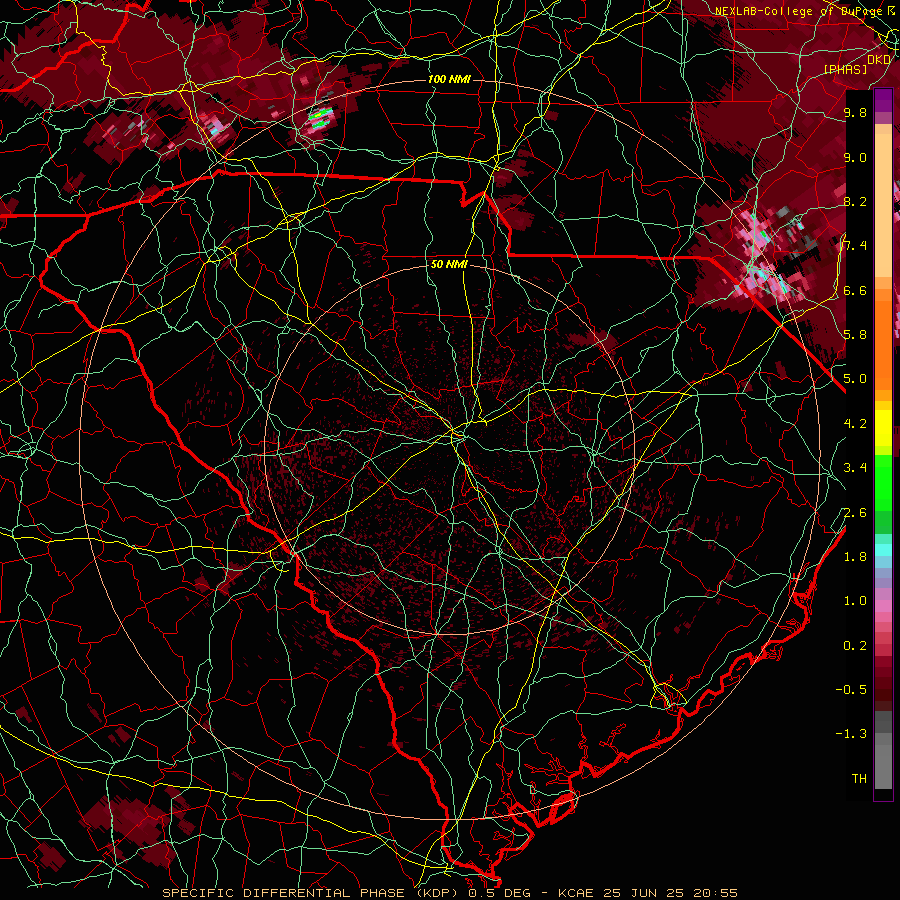
Task: Click the 5.8 value on the color scale
Action: coord(855,335)
